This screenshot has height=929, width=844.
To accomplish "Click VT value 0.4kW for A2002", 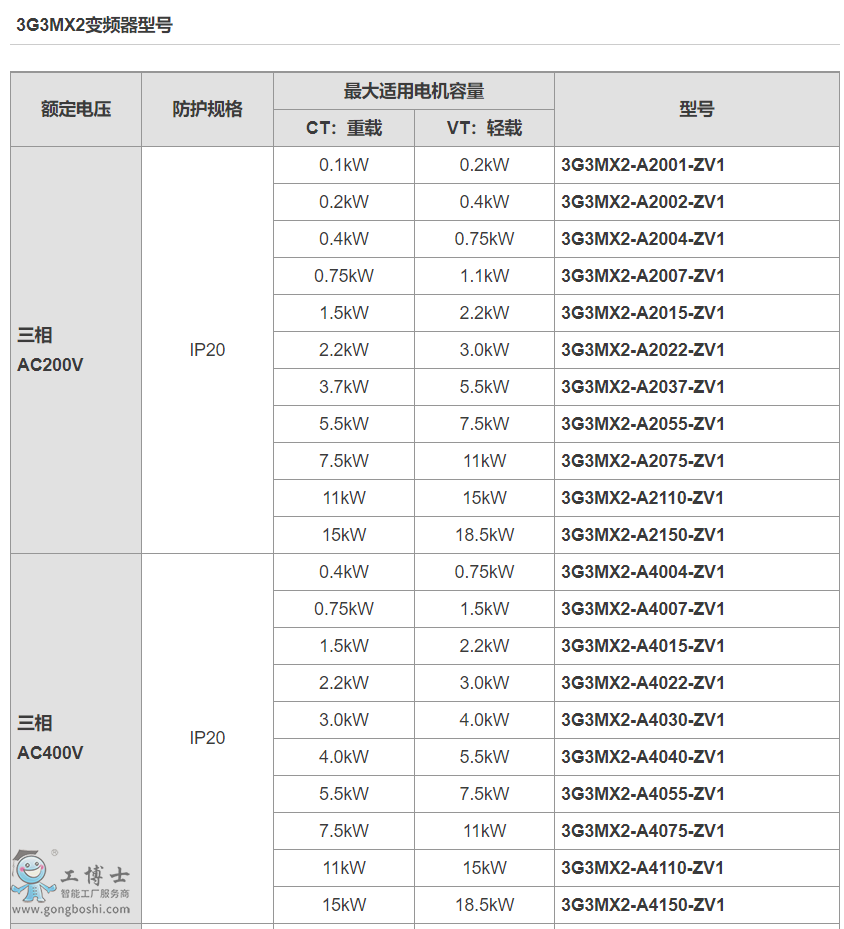I will click(x=484, y=202).
